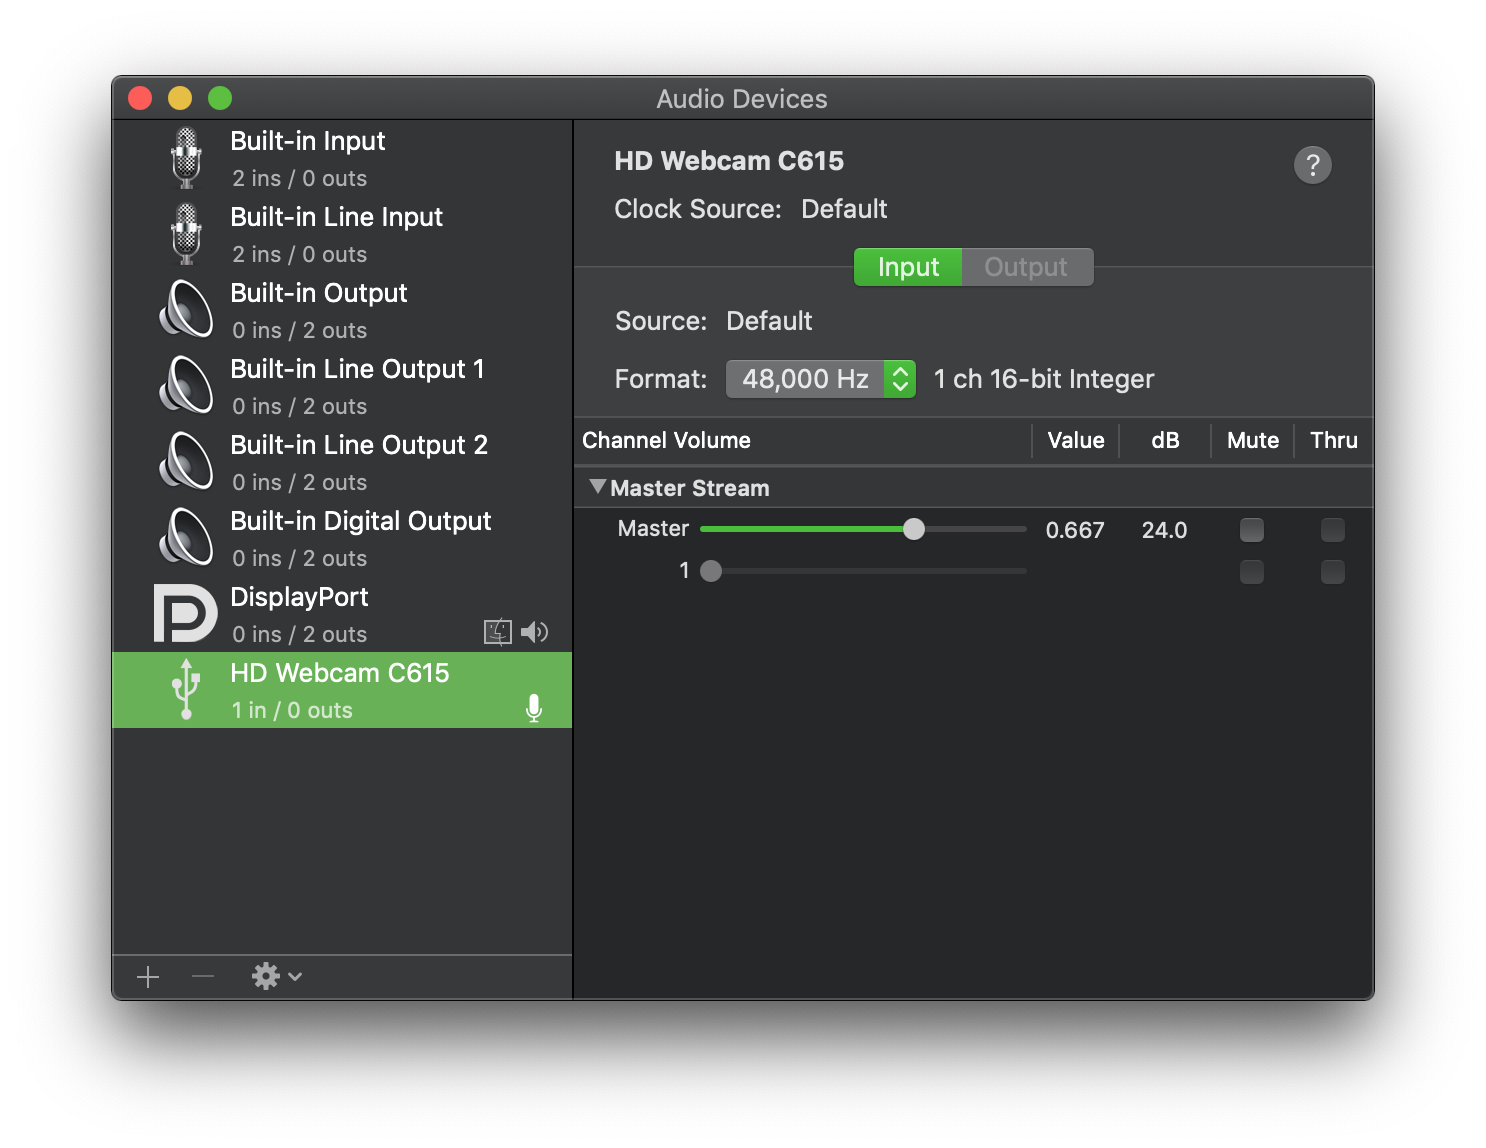
Task: Click the Master value 0.667 field
Action: click(1075, 530)
